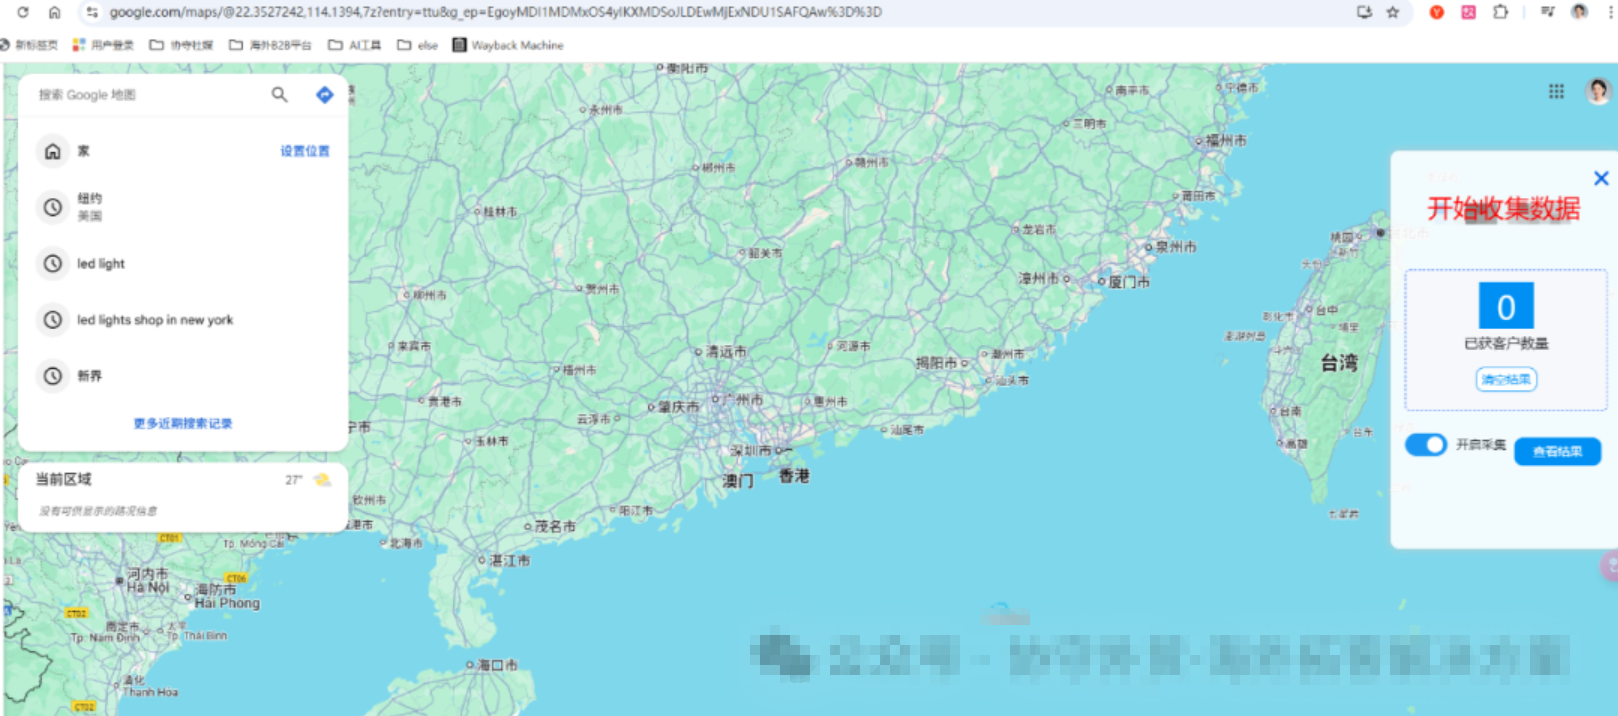Click the 泉州市 city label on the map
The height and width of the screenshot is (716, 1618).
(1176, 246)
